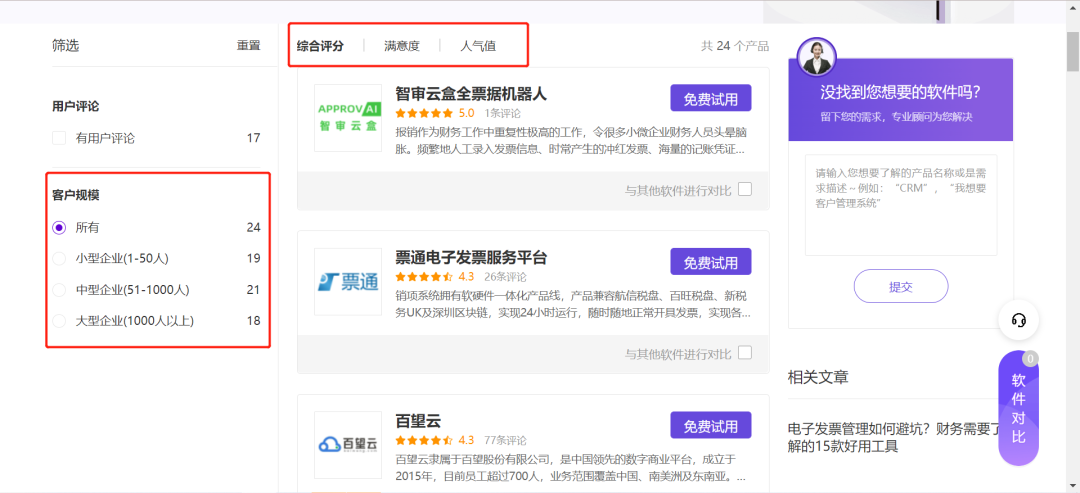Reset filters with 重置
The image size is (1080, 493).
[x=249, y=45]
